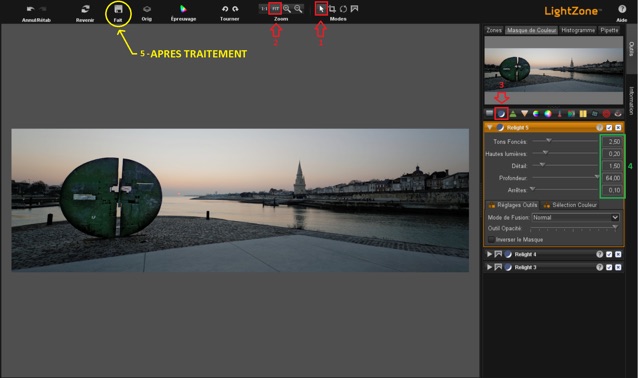Toggle the Relight 5 enable checkbox
Screen dimensions: 638x378
609,128
